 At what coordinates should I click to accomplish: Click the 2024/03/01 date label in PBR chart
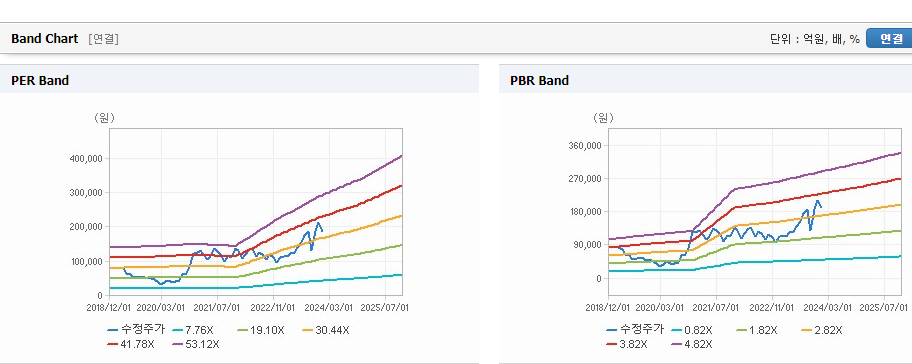829,307
